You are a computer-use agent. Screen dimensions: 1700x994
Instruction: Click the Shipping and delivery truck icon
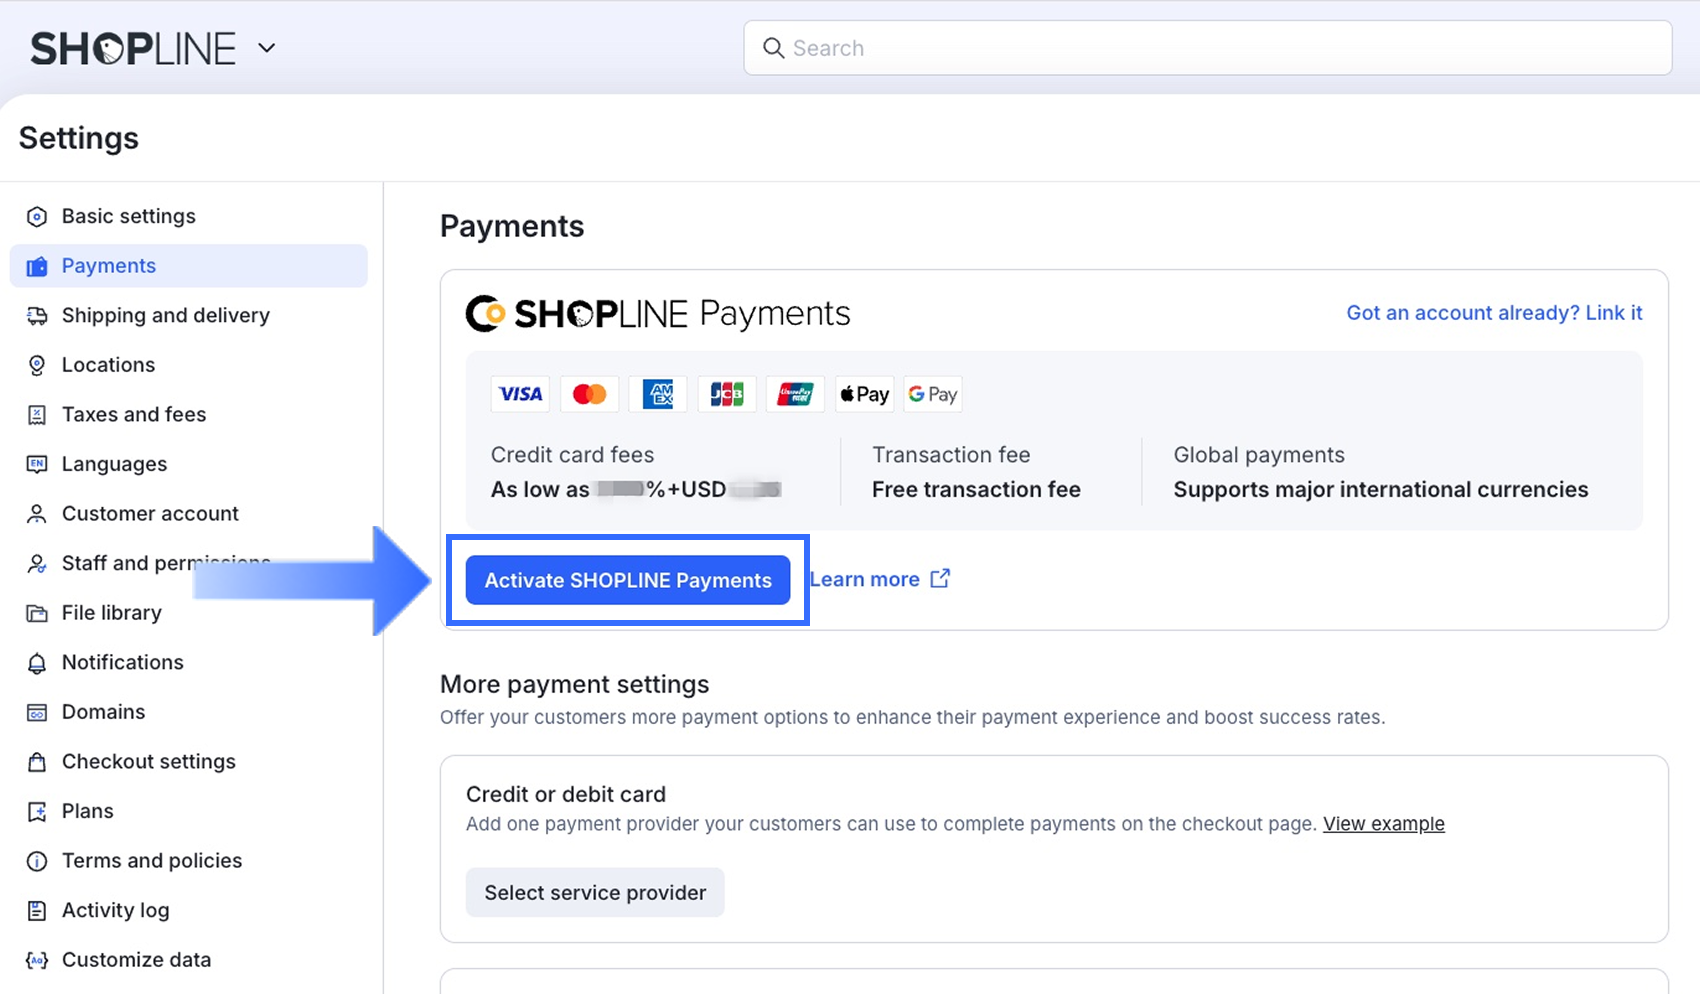point(37,316)
